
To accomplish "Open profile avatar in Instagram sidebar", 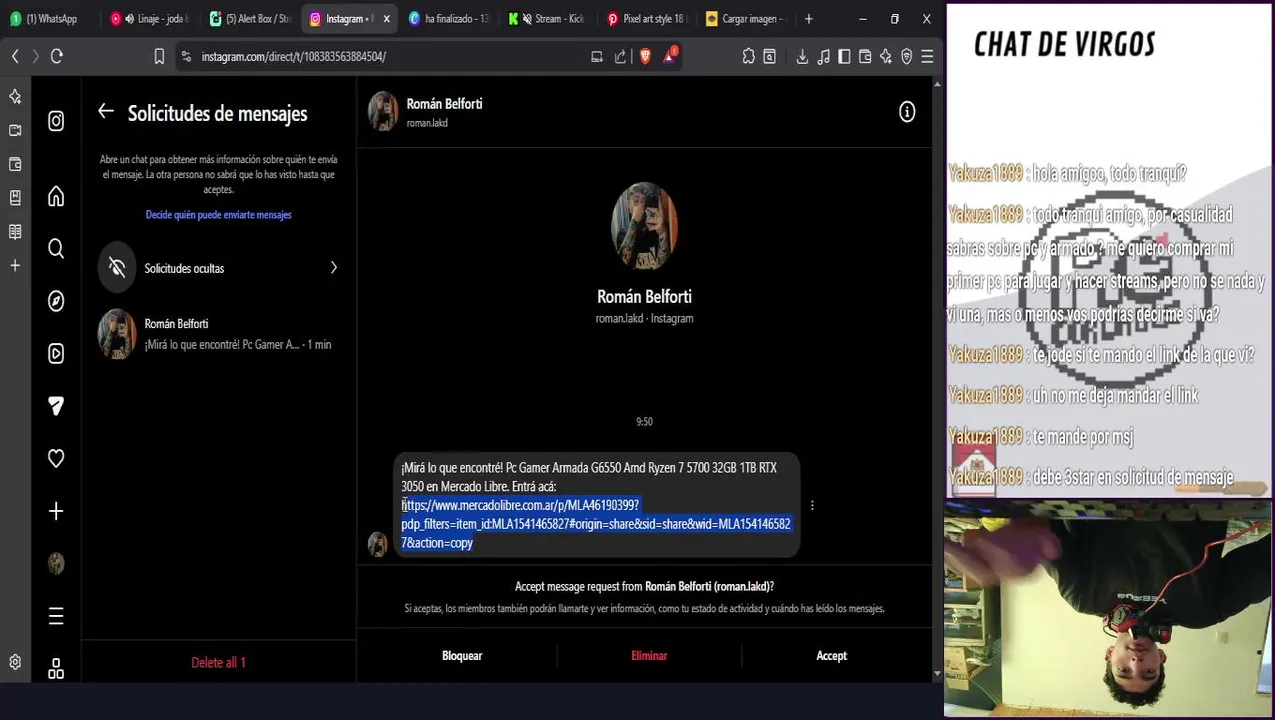I will (56, 563).
